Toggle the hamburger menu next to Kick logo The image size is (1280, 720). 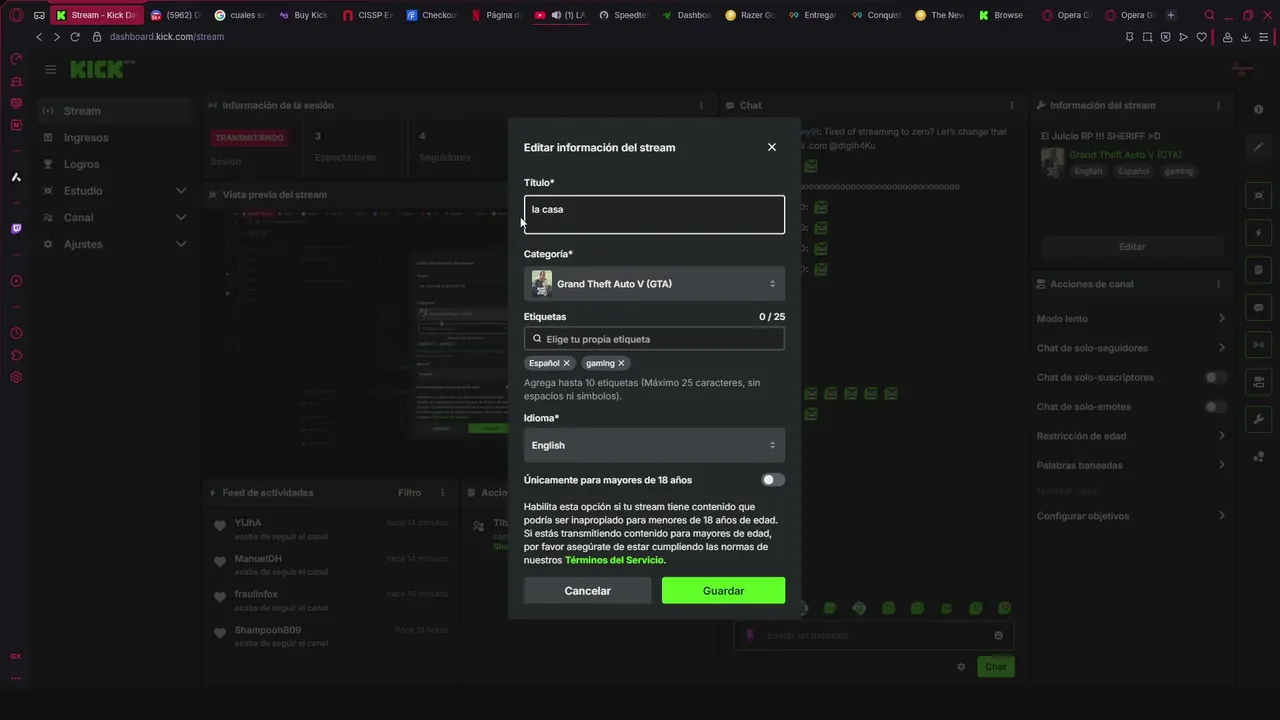click(x=50, y=69)
